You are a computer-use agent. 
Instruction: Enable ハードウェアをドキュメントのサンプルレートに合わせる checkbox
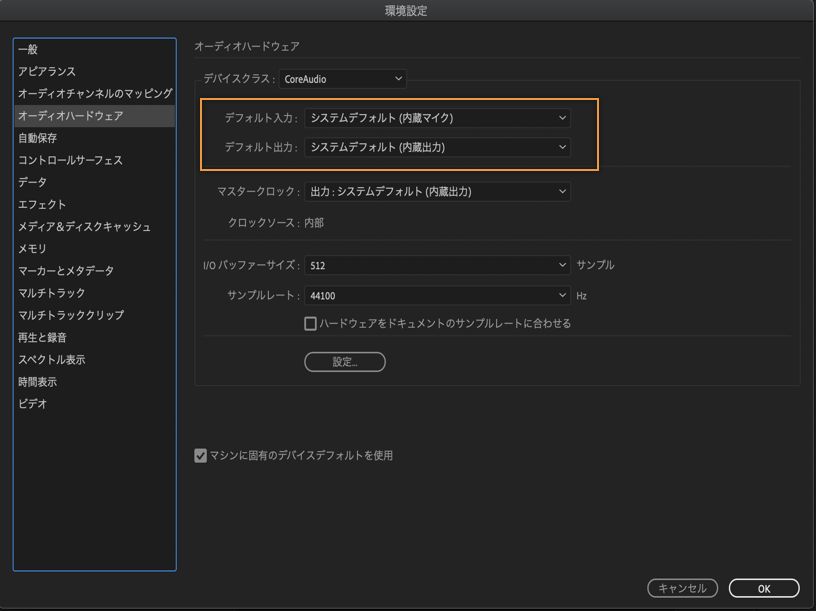coord(311,324)
